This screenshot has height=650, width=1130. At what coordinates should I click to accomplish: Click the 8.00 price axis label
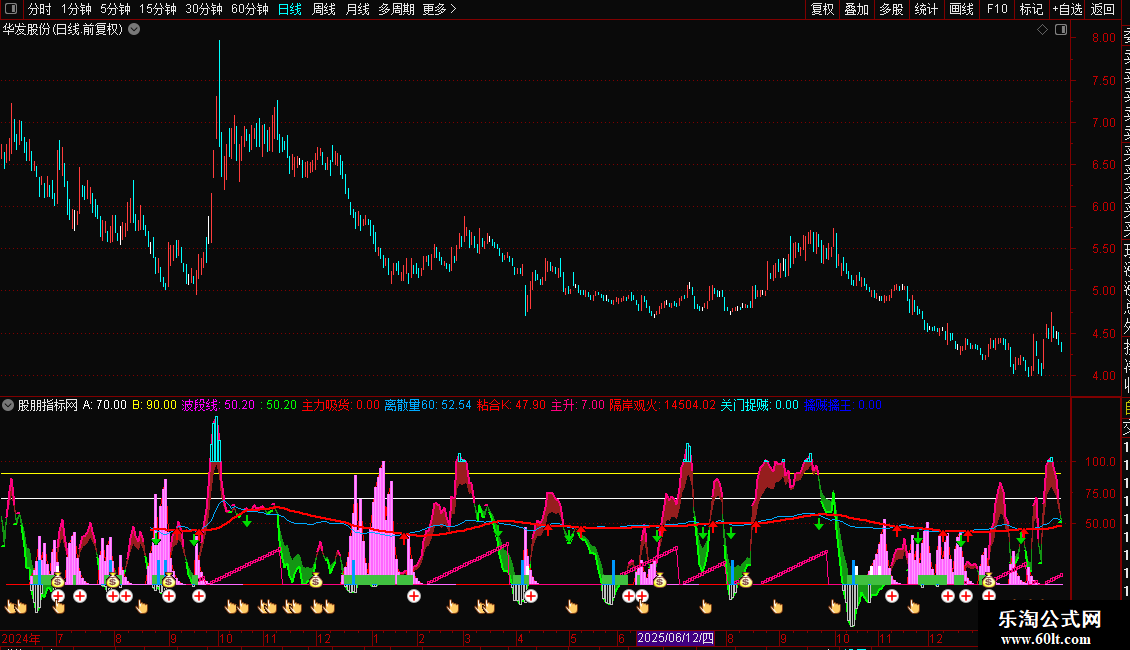[x=1103, y=38]
